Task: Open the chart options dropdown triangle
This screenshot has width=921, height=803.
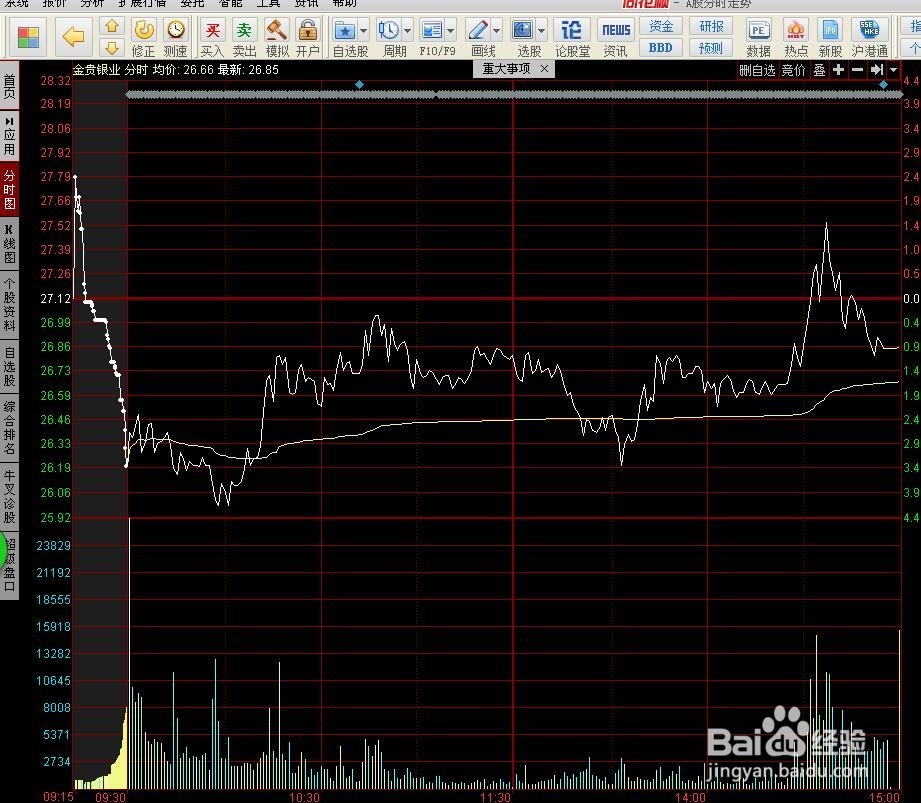Action: coord(893,70)
